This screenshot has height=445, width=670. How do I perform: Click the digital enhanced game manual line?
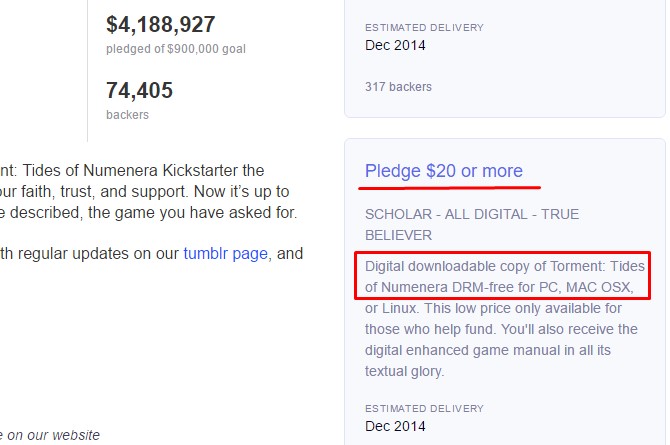click(x=488, y=350)
